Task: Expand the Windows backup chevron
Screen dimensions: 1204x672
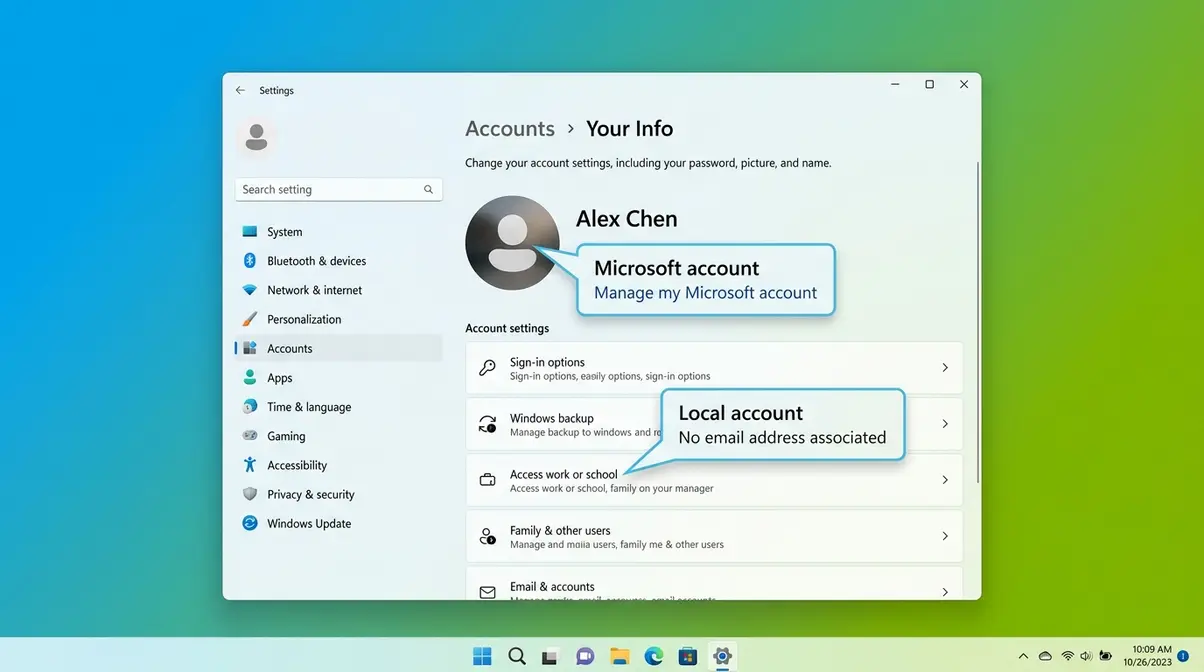Action: 945,424
